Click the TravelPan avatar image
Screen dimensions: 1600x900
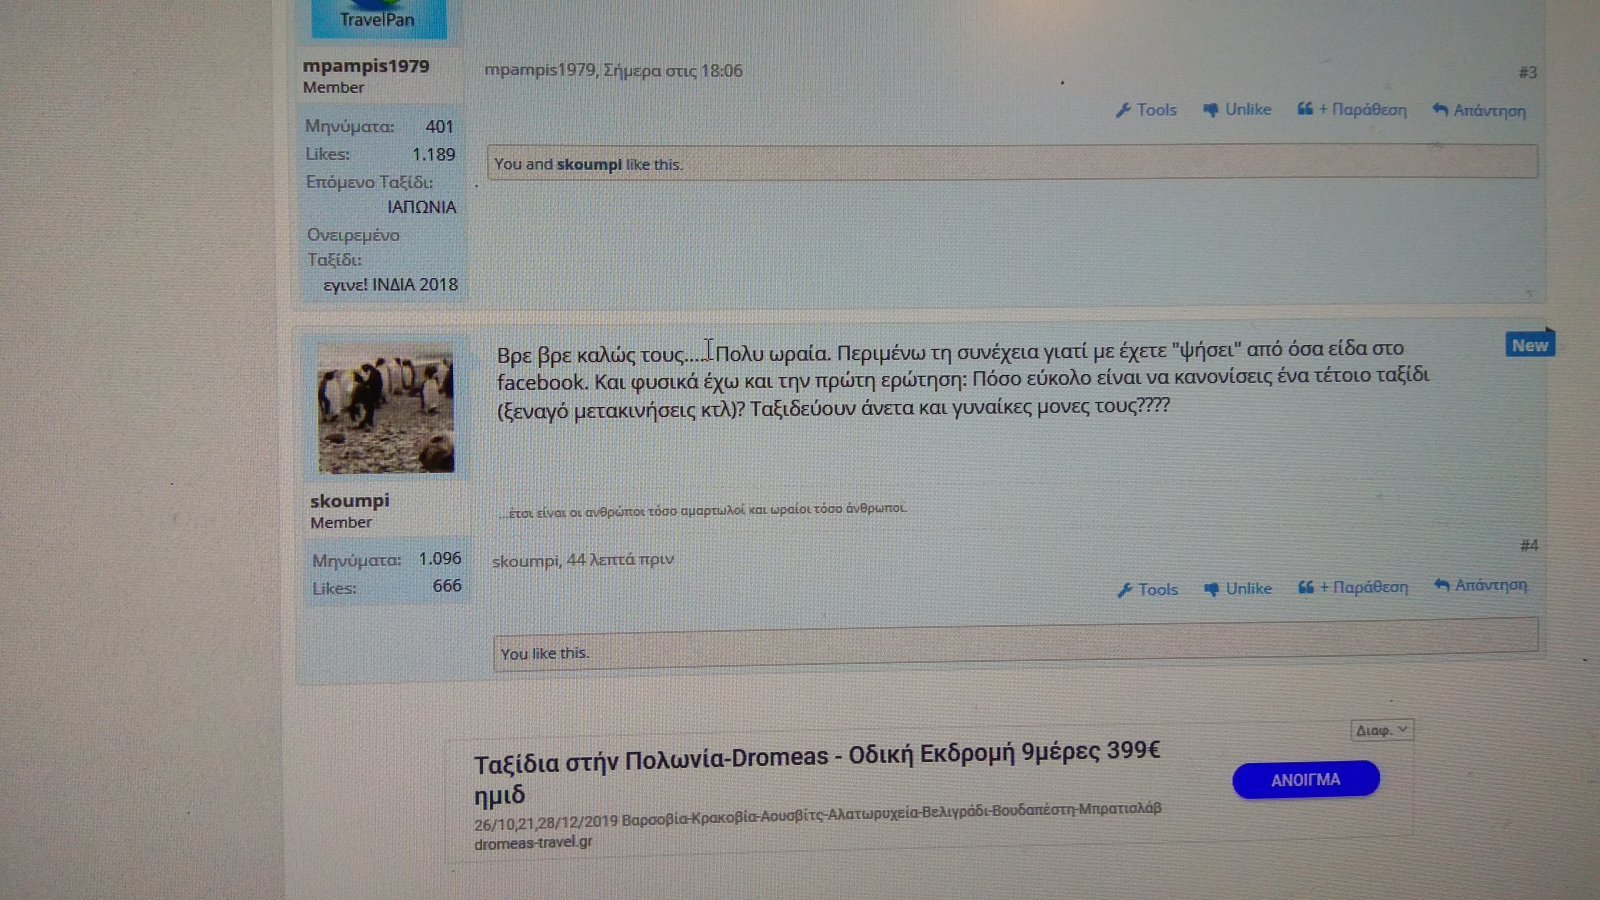click(378, 18)
